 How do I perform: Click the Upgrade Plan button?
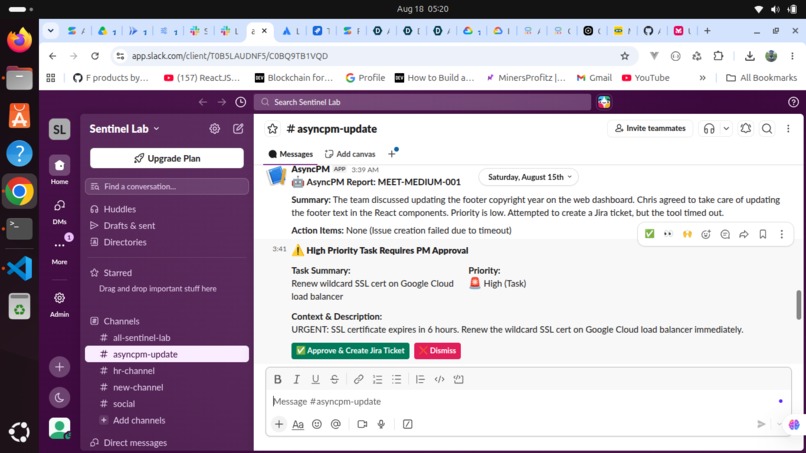tap(167, 158)
